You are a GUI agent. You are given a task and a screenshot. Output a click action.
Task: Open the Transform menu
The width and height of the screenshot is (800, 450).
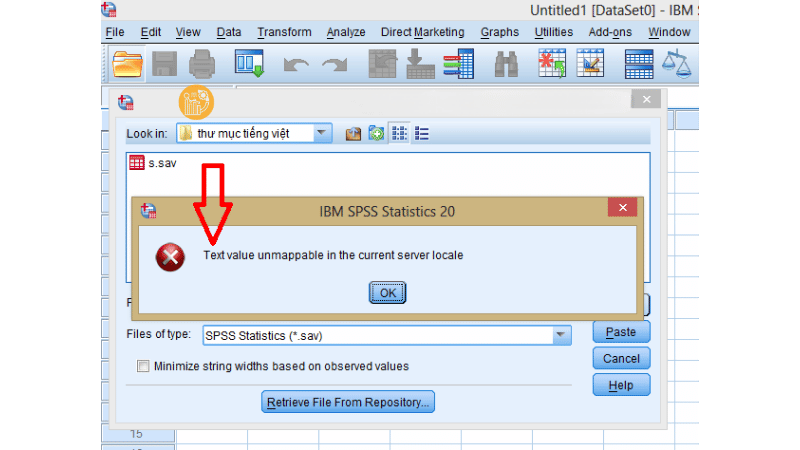(x=284, y=32)
